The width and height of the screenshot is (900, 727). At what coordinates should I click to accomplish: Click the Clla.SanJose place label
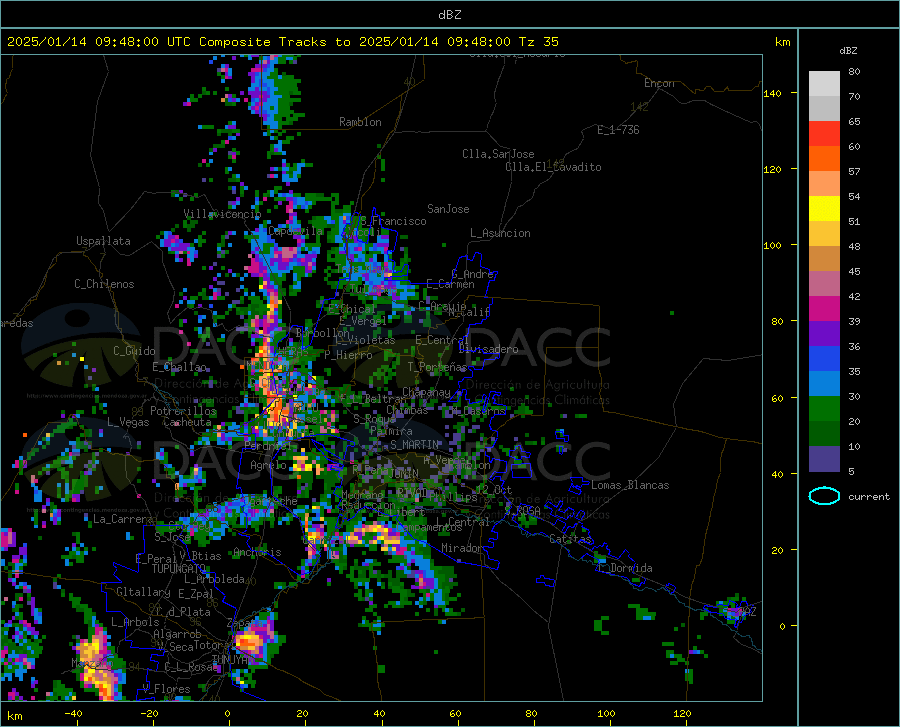tap(498, 154)
